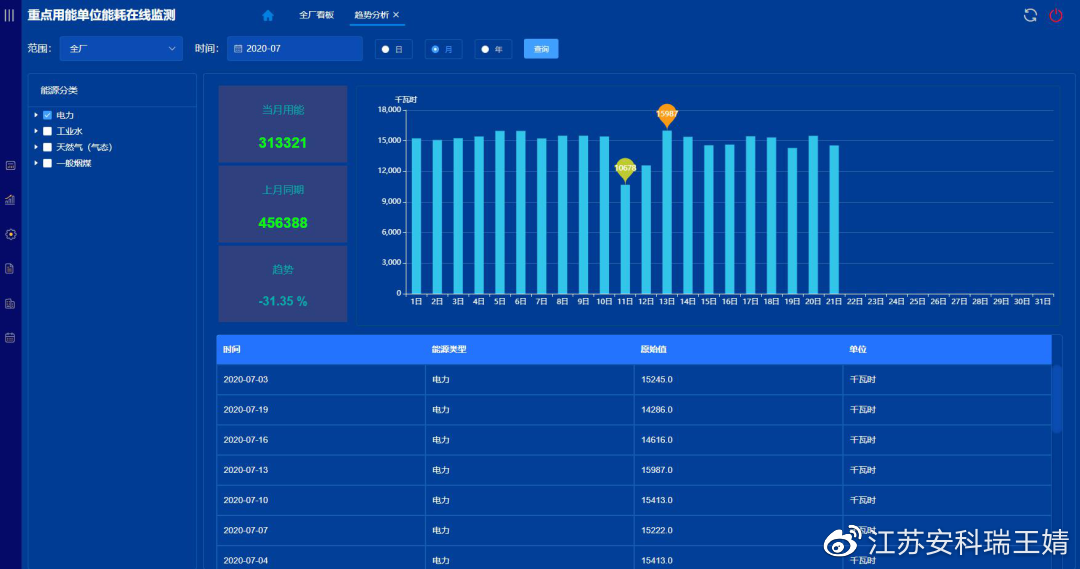
Task: Click the 10678 min value marker
Action: tap(625, 169)
